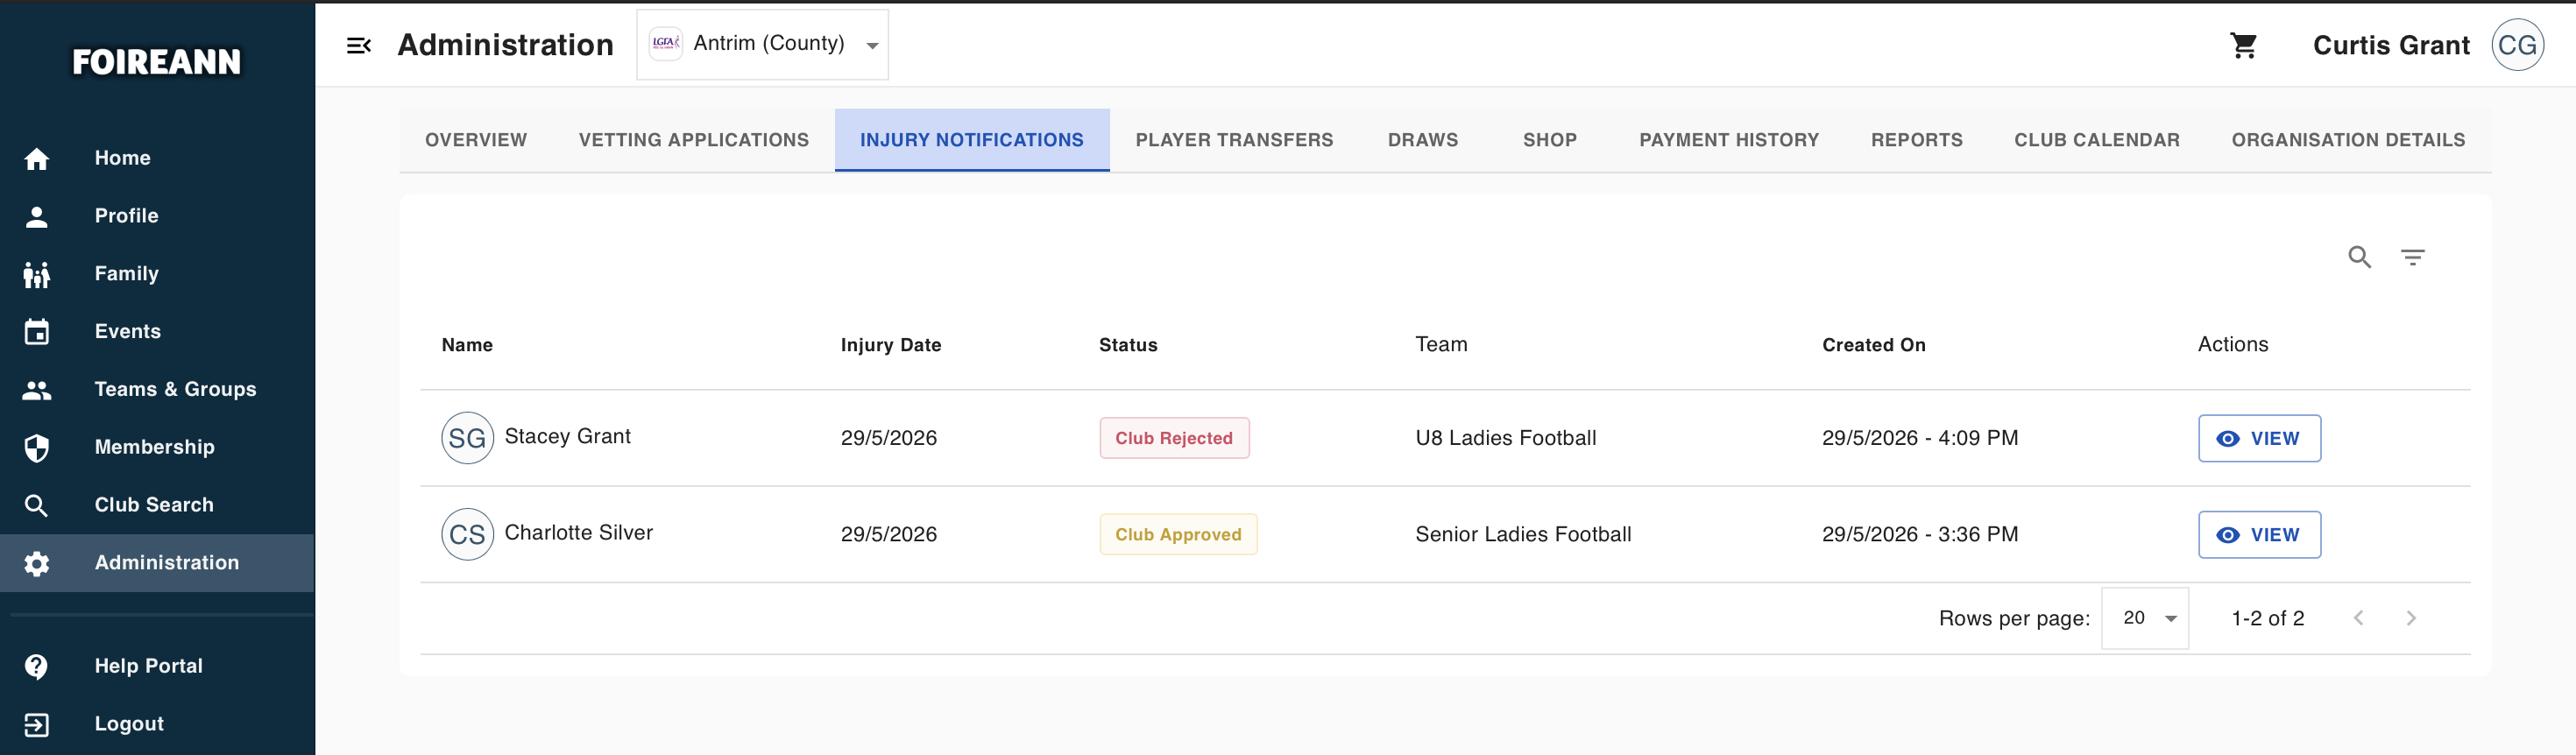Open the Club Calendar tab
The height and width of the screenshot is (755, 2576).
(x=2096, y=140)
